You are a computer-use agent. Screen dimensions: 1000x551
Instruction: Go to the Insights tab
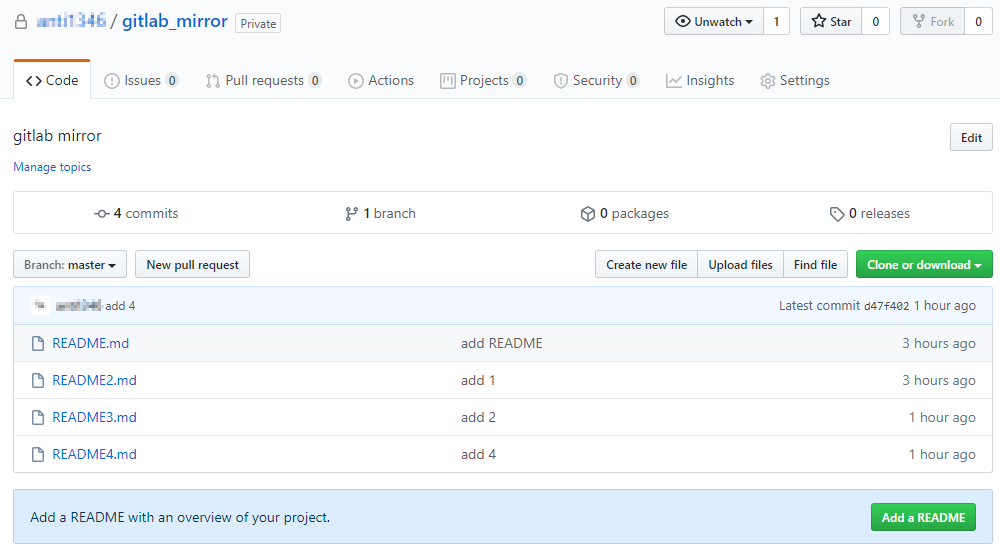coord(700,80)
